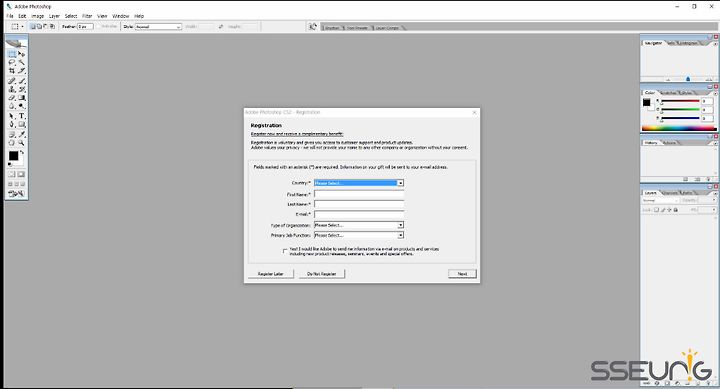720x389 pixels.
Task: Open the Edit menu
Action: pos(22,16)
